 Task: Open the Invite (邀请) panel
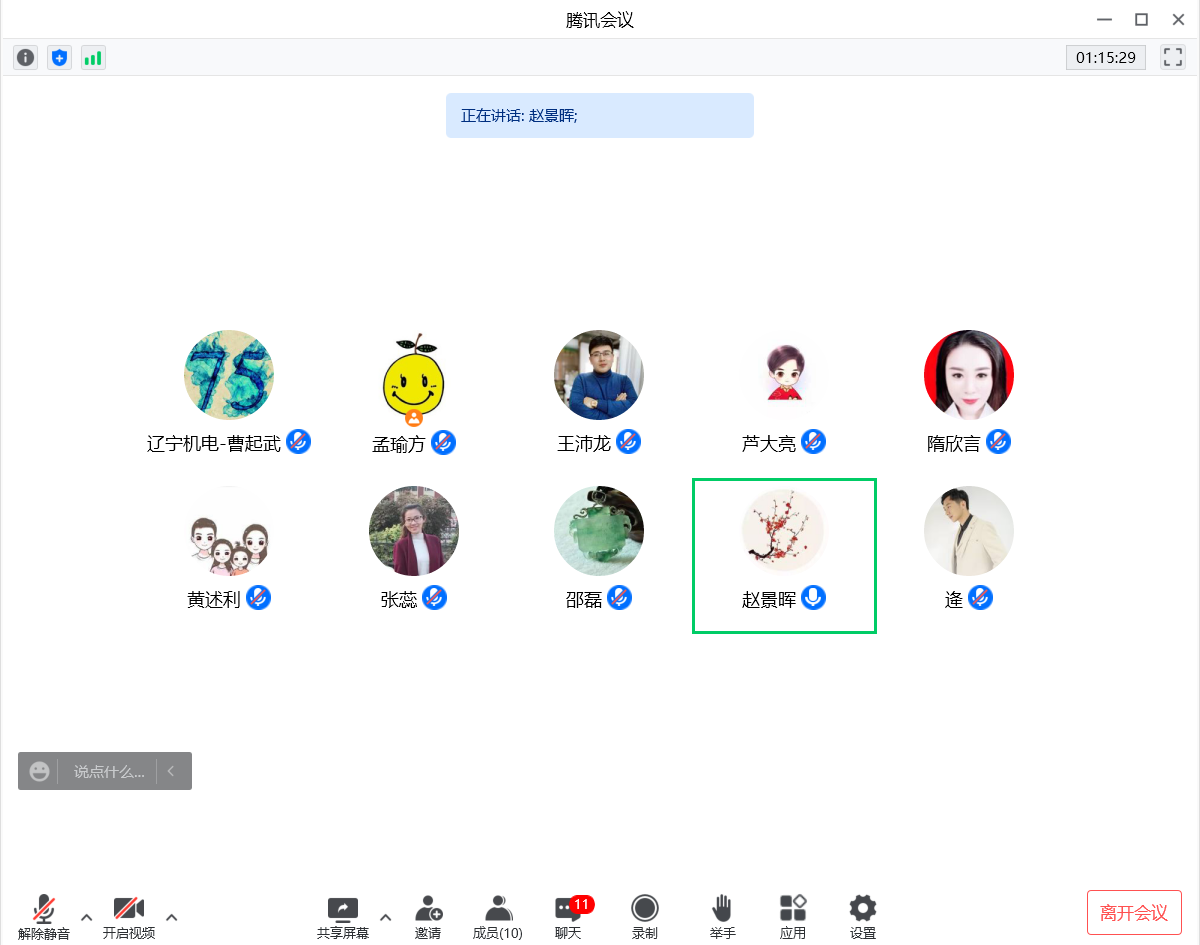pyautogui.click(x=428, y=916)
